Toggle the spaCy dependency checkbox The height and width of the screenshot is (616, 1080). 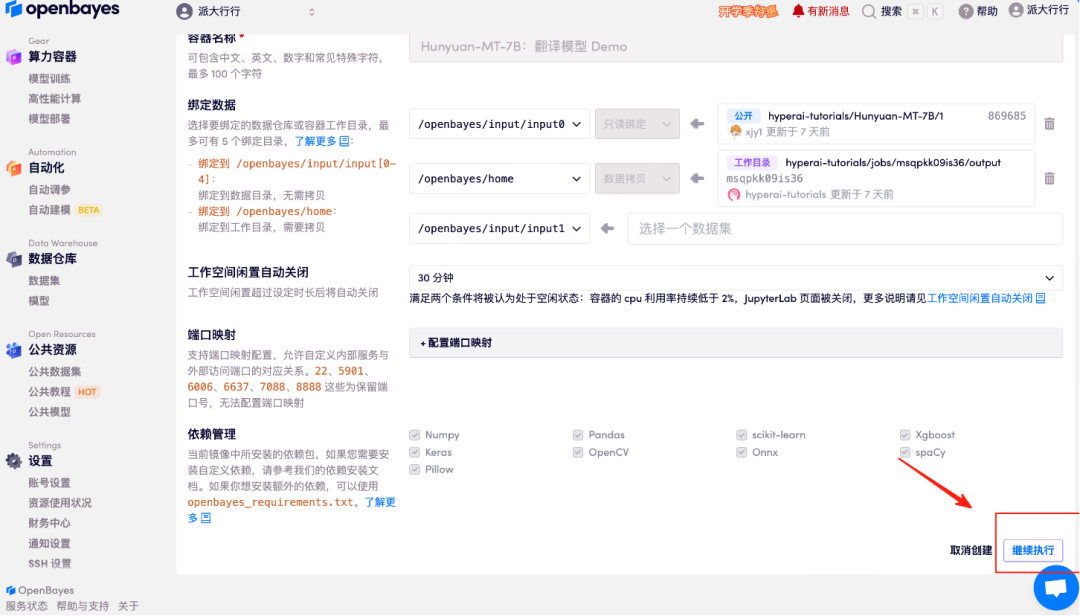906,452
